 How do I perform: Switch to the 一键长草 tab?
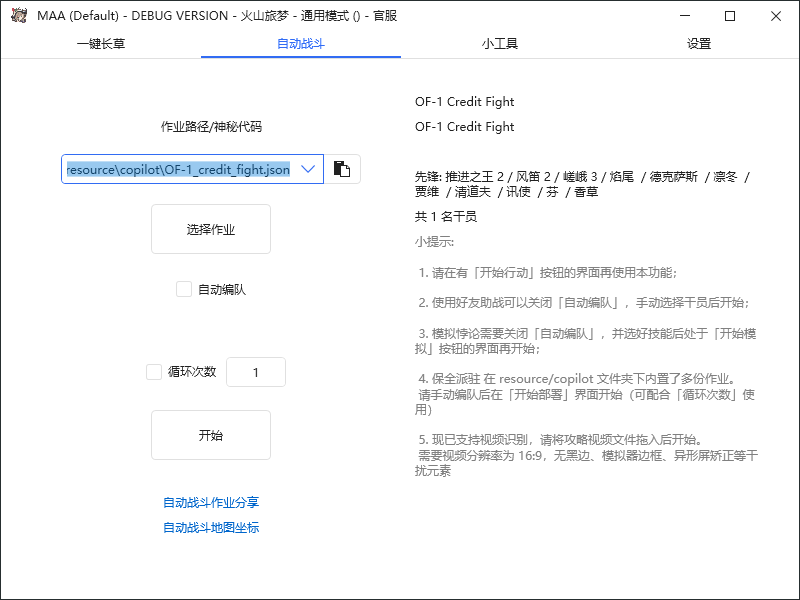click(100, 43)
